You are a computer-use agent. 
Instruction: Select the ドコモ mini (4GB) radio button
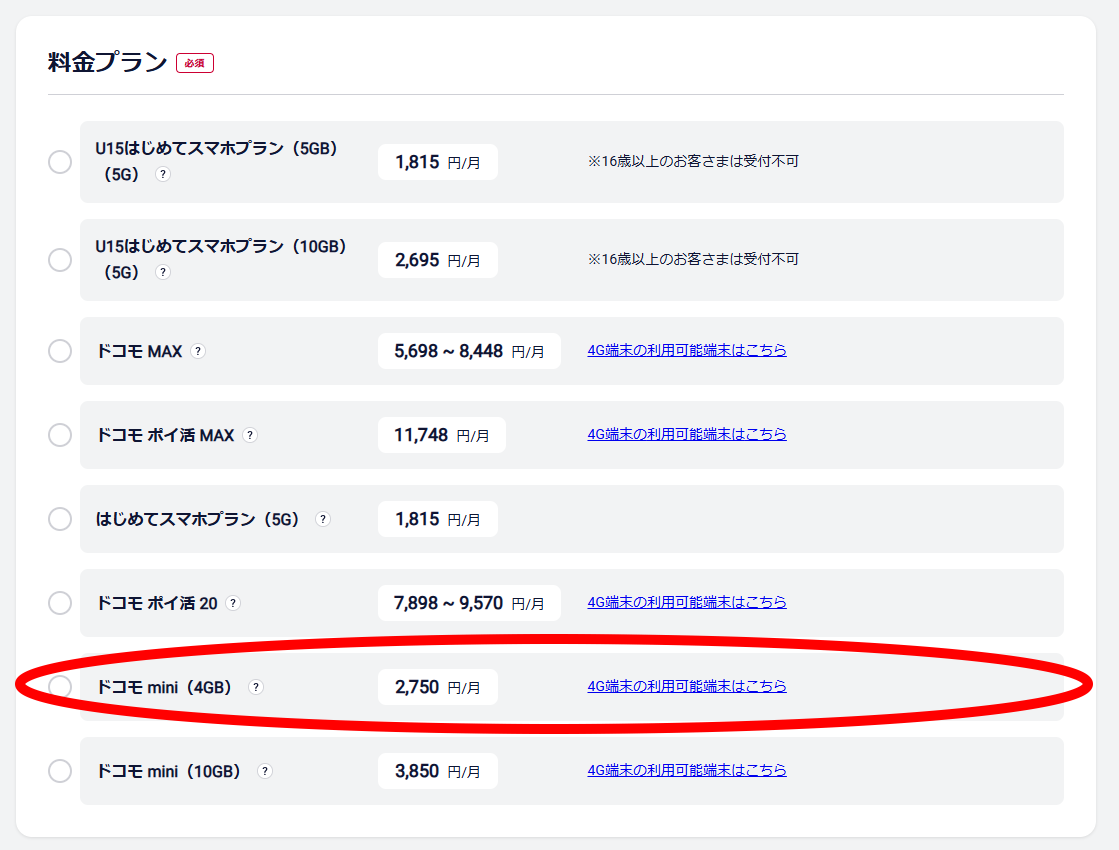(60, 687)
